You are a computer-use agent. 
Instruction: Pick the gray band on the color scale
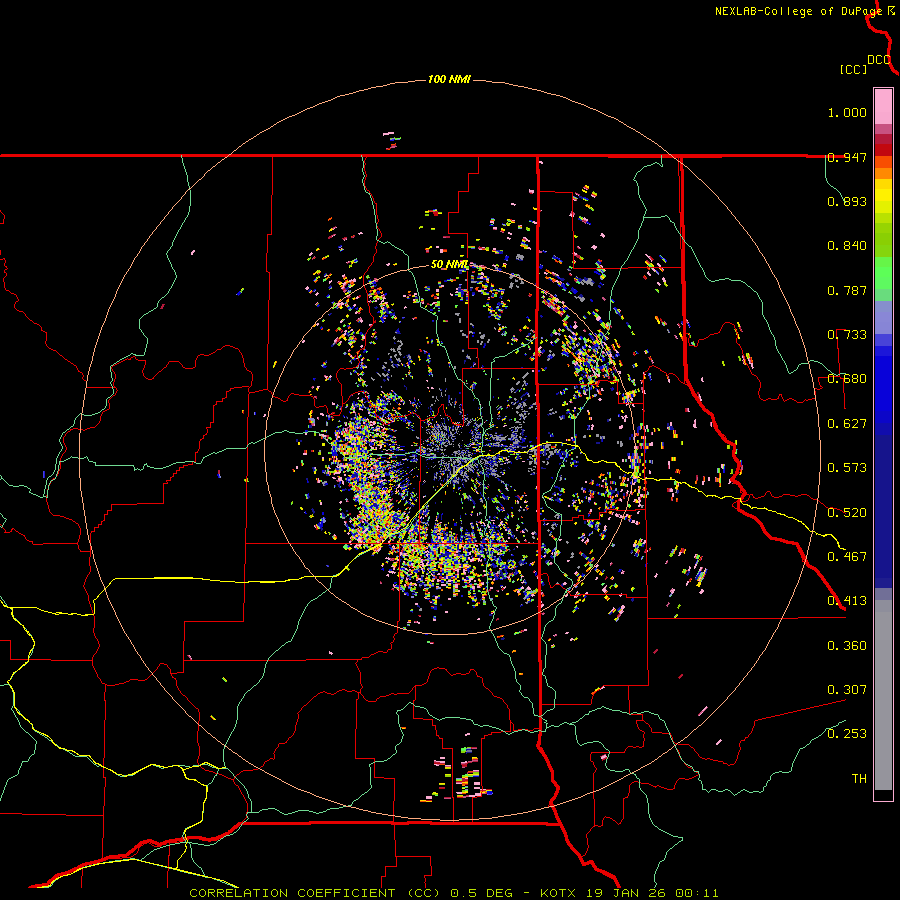click(883, 695)
